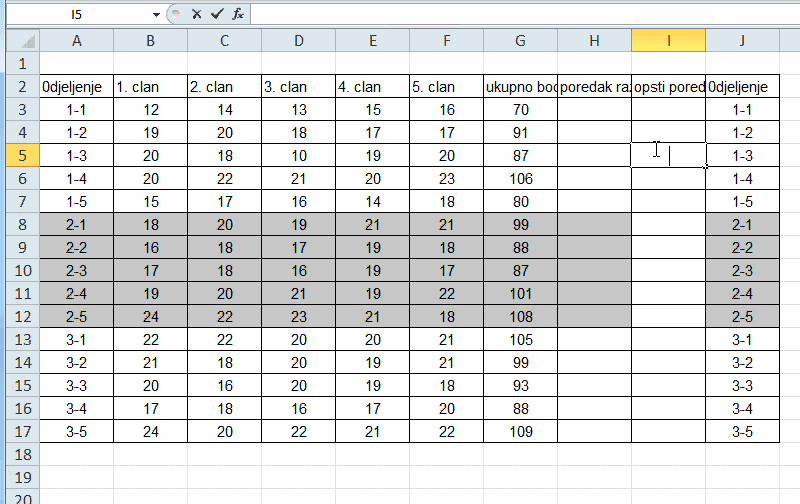Click the Cancel (X) icon in formula bar
The height and width of the screenshot is (504, 800).
(x=196, y=14)
